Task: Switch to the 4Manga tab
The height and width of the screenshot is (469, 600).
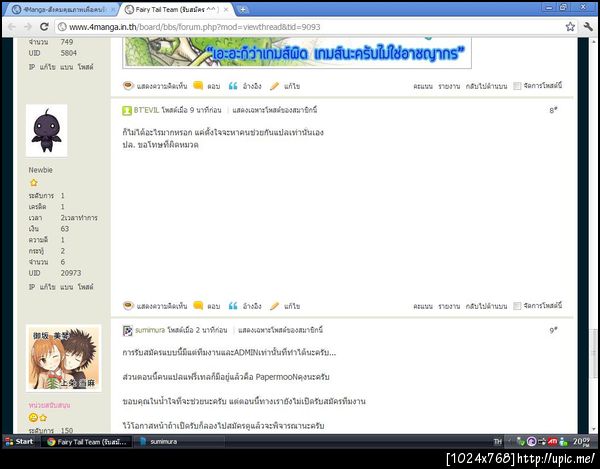Action: point(61,10)
